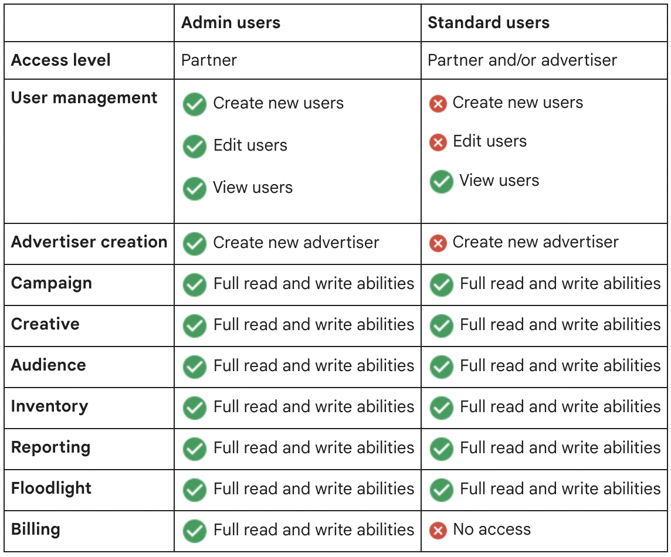Click red X beside 'No access'

tap(438, 530)
